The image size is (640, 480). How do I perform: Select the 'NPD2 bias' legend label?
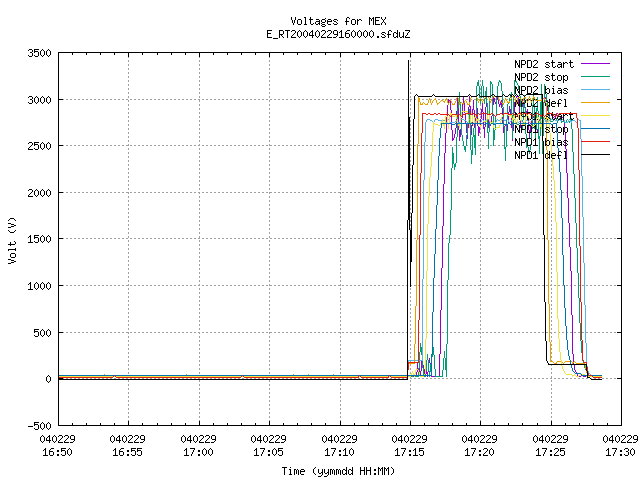(541, 90)
